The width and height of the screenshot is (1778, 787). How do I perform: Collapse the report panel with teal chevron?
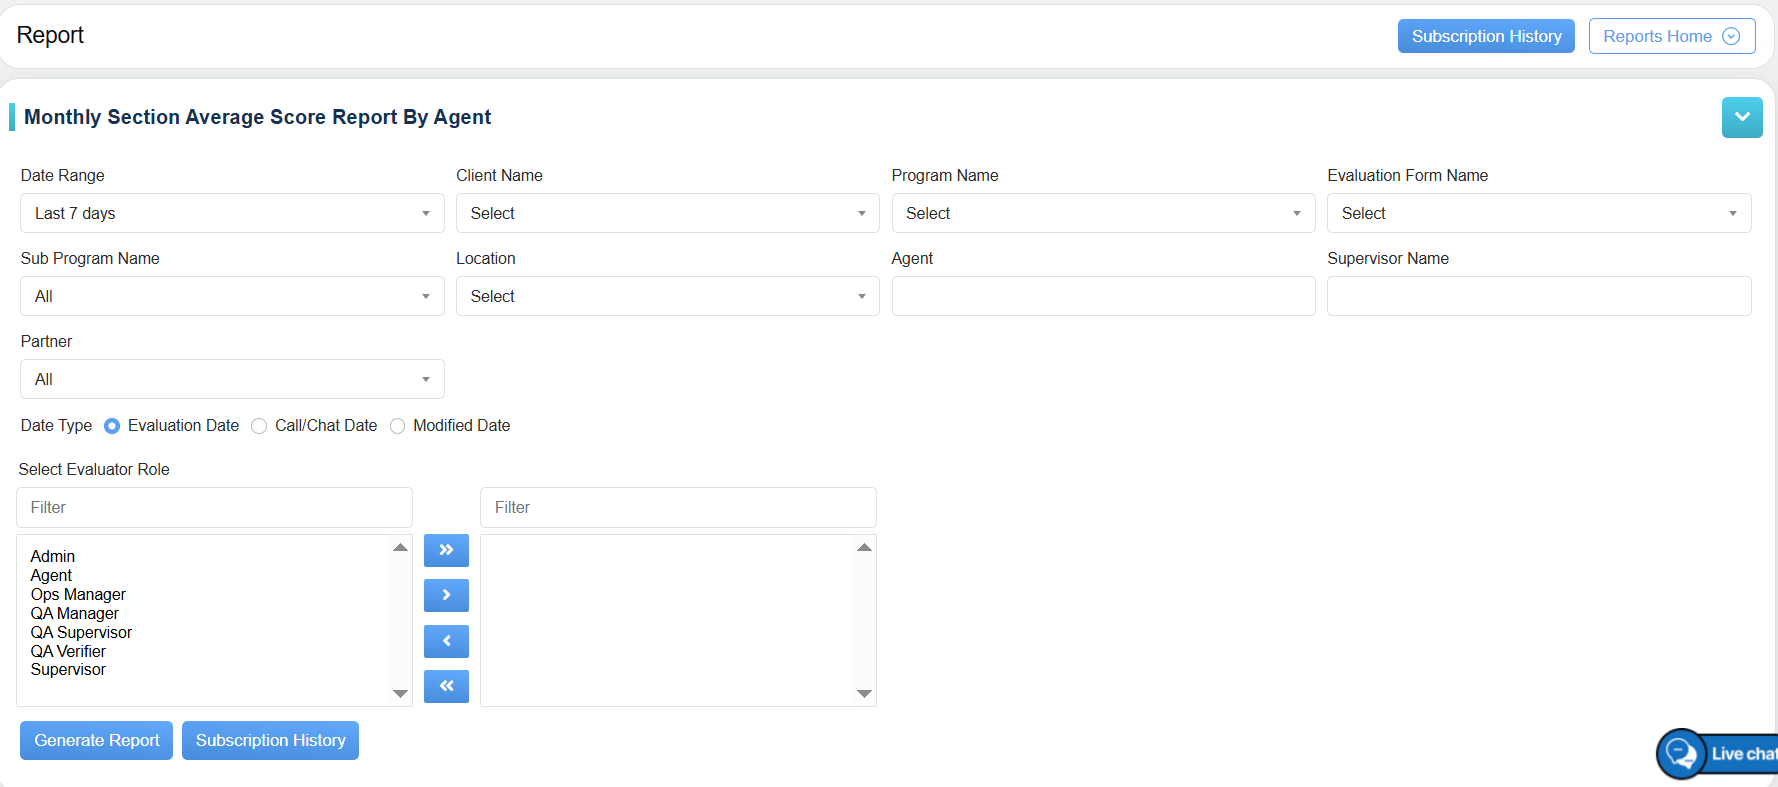pyautogui.click(x=1741, y=117)
